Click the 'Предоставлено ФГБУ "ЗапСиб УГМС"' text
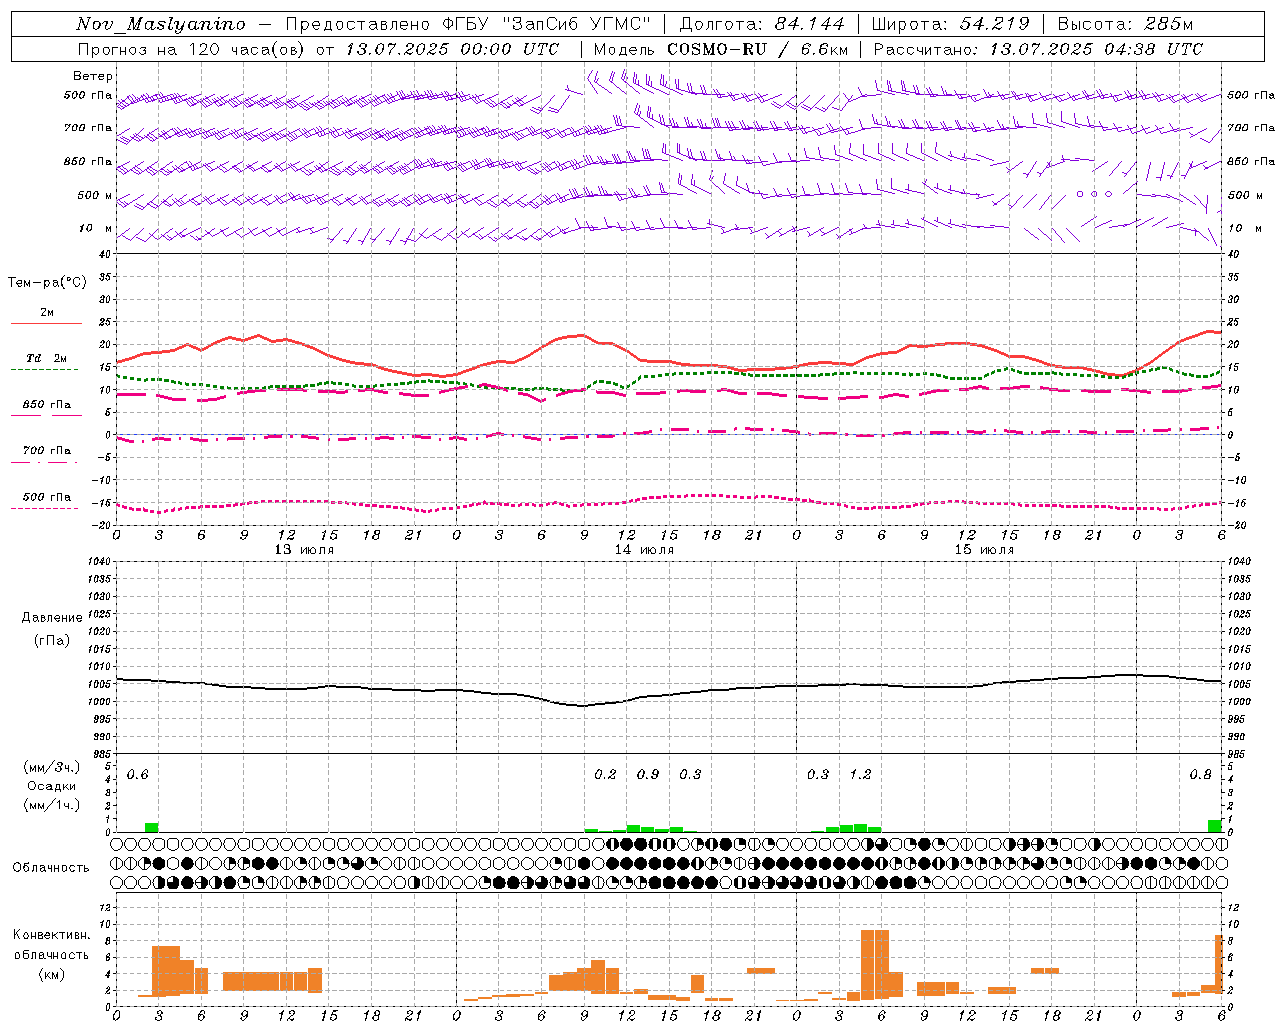Image resolution: width=1280 pixels, height=1024 pixels. (x=468, y=24)
